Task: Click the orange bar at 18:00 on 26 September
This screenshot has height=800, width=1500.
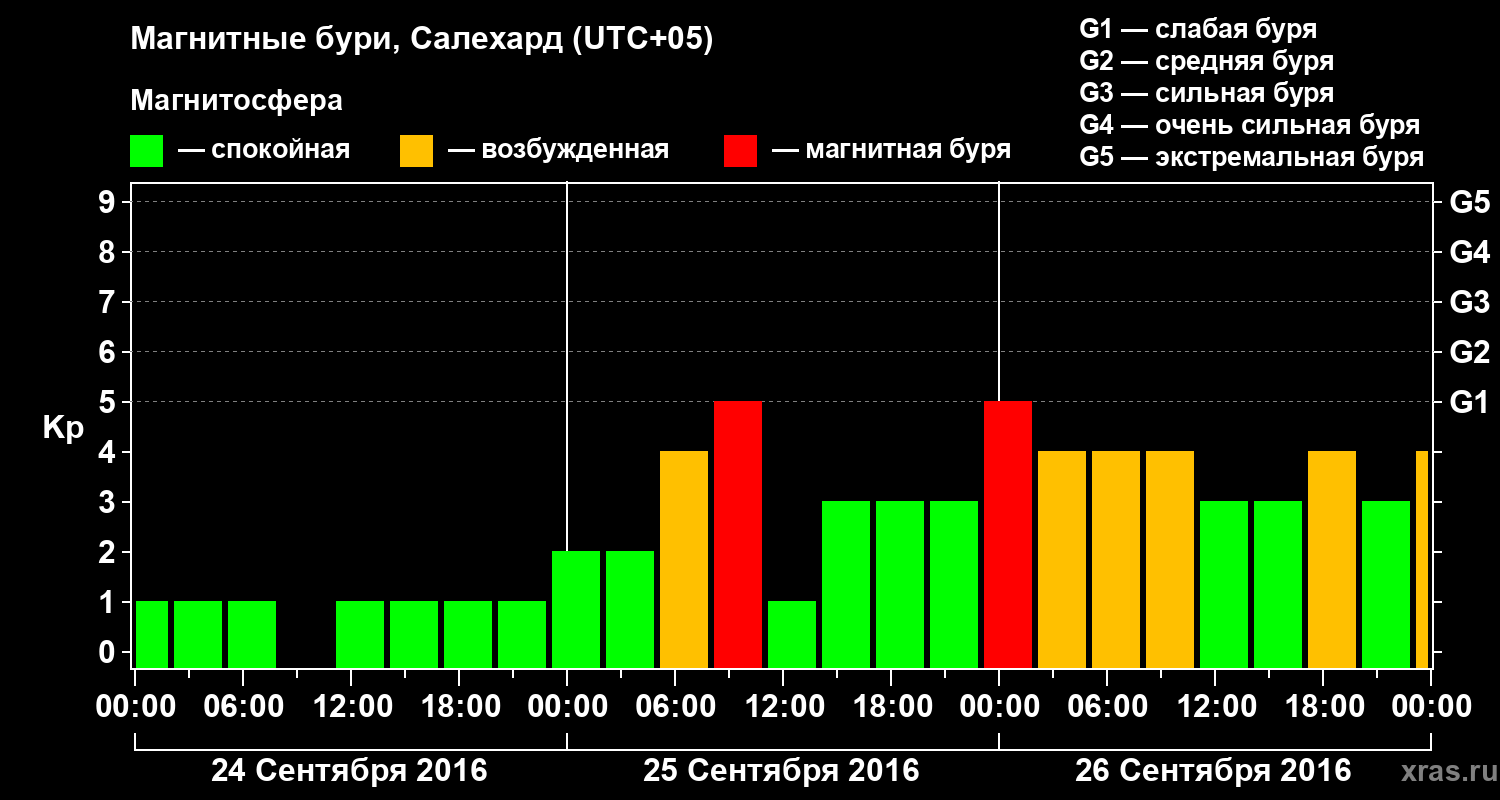Action: tap(1332, 559)
